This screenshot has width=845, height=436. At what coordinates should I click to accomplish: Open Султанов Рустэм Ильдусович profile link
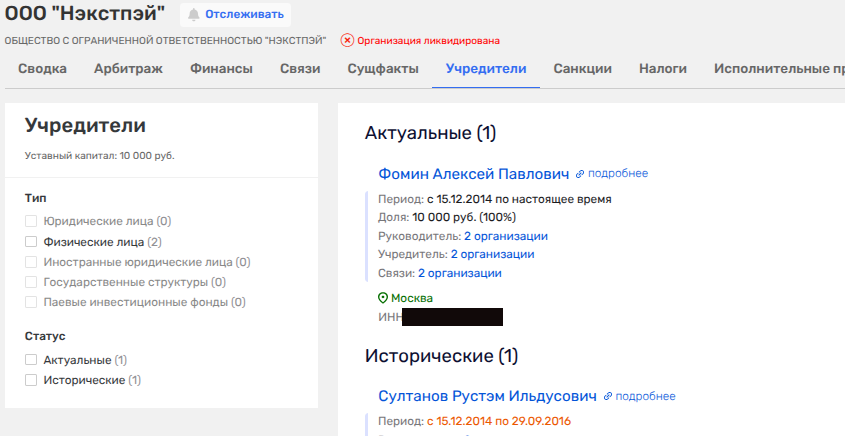[x=487, y=397]
